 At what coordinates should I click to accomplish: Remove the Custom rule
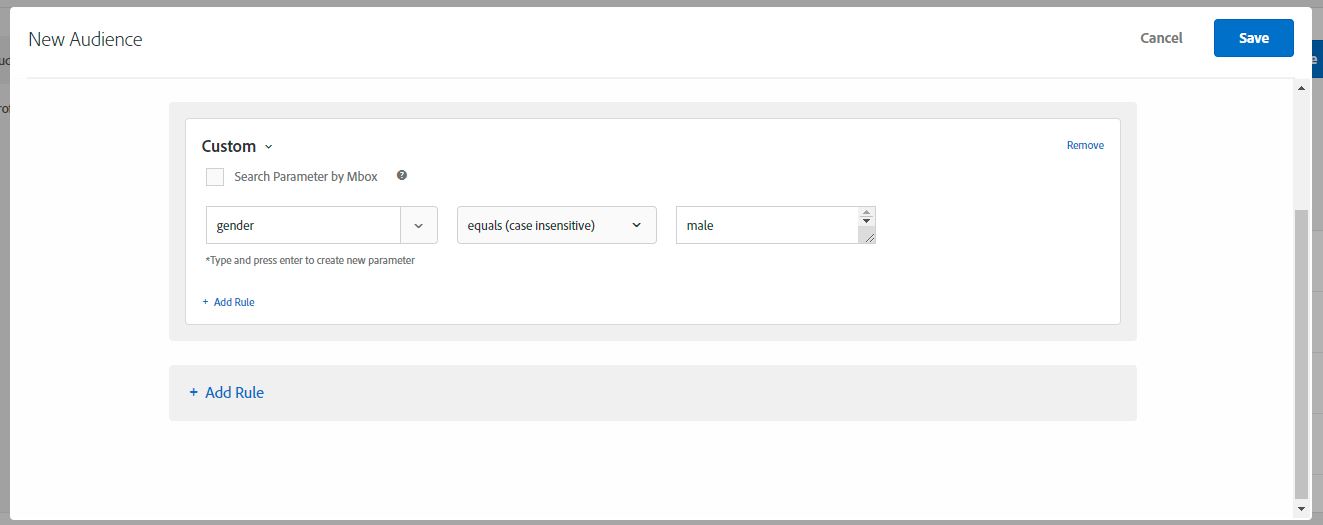(x=1085, y=145)
